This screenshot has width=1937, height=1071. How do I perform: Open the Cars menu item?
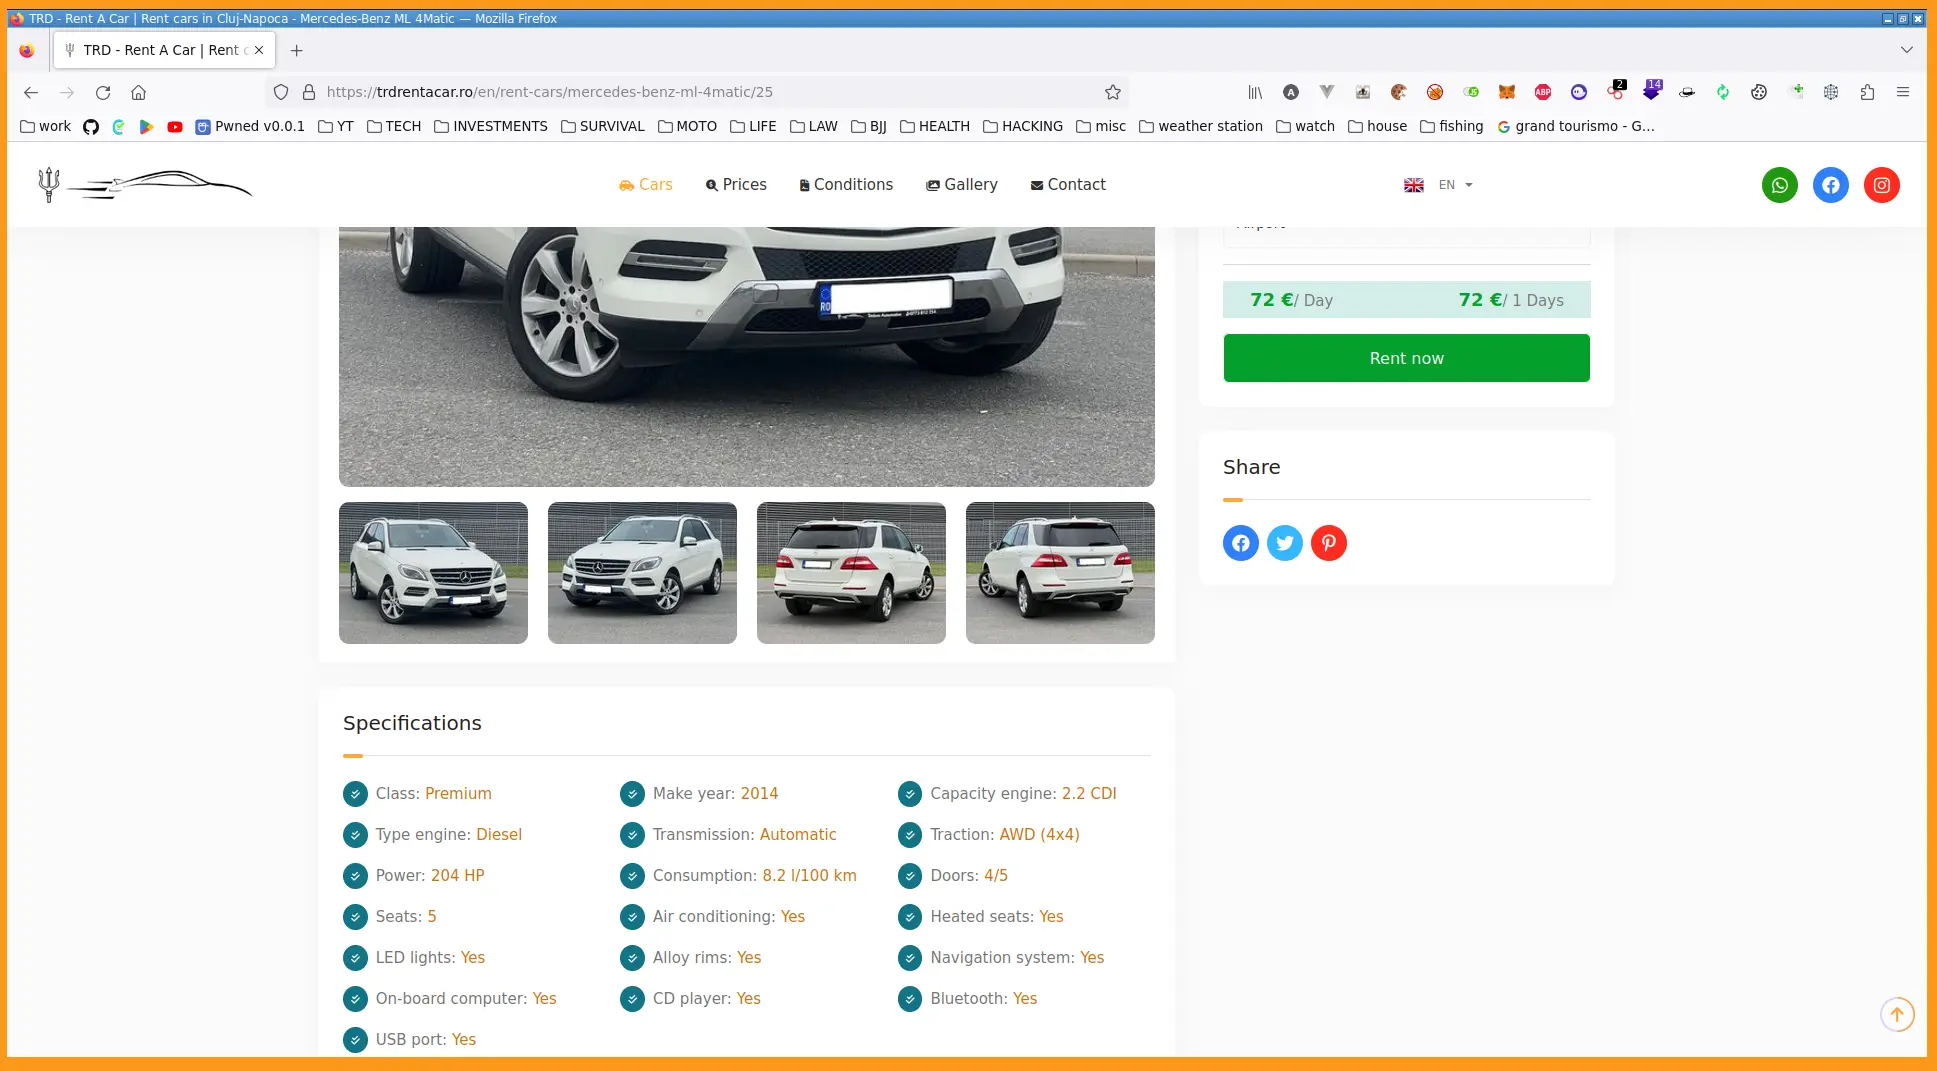tap(645, 185)
